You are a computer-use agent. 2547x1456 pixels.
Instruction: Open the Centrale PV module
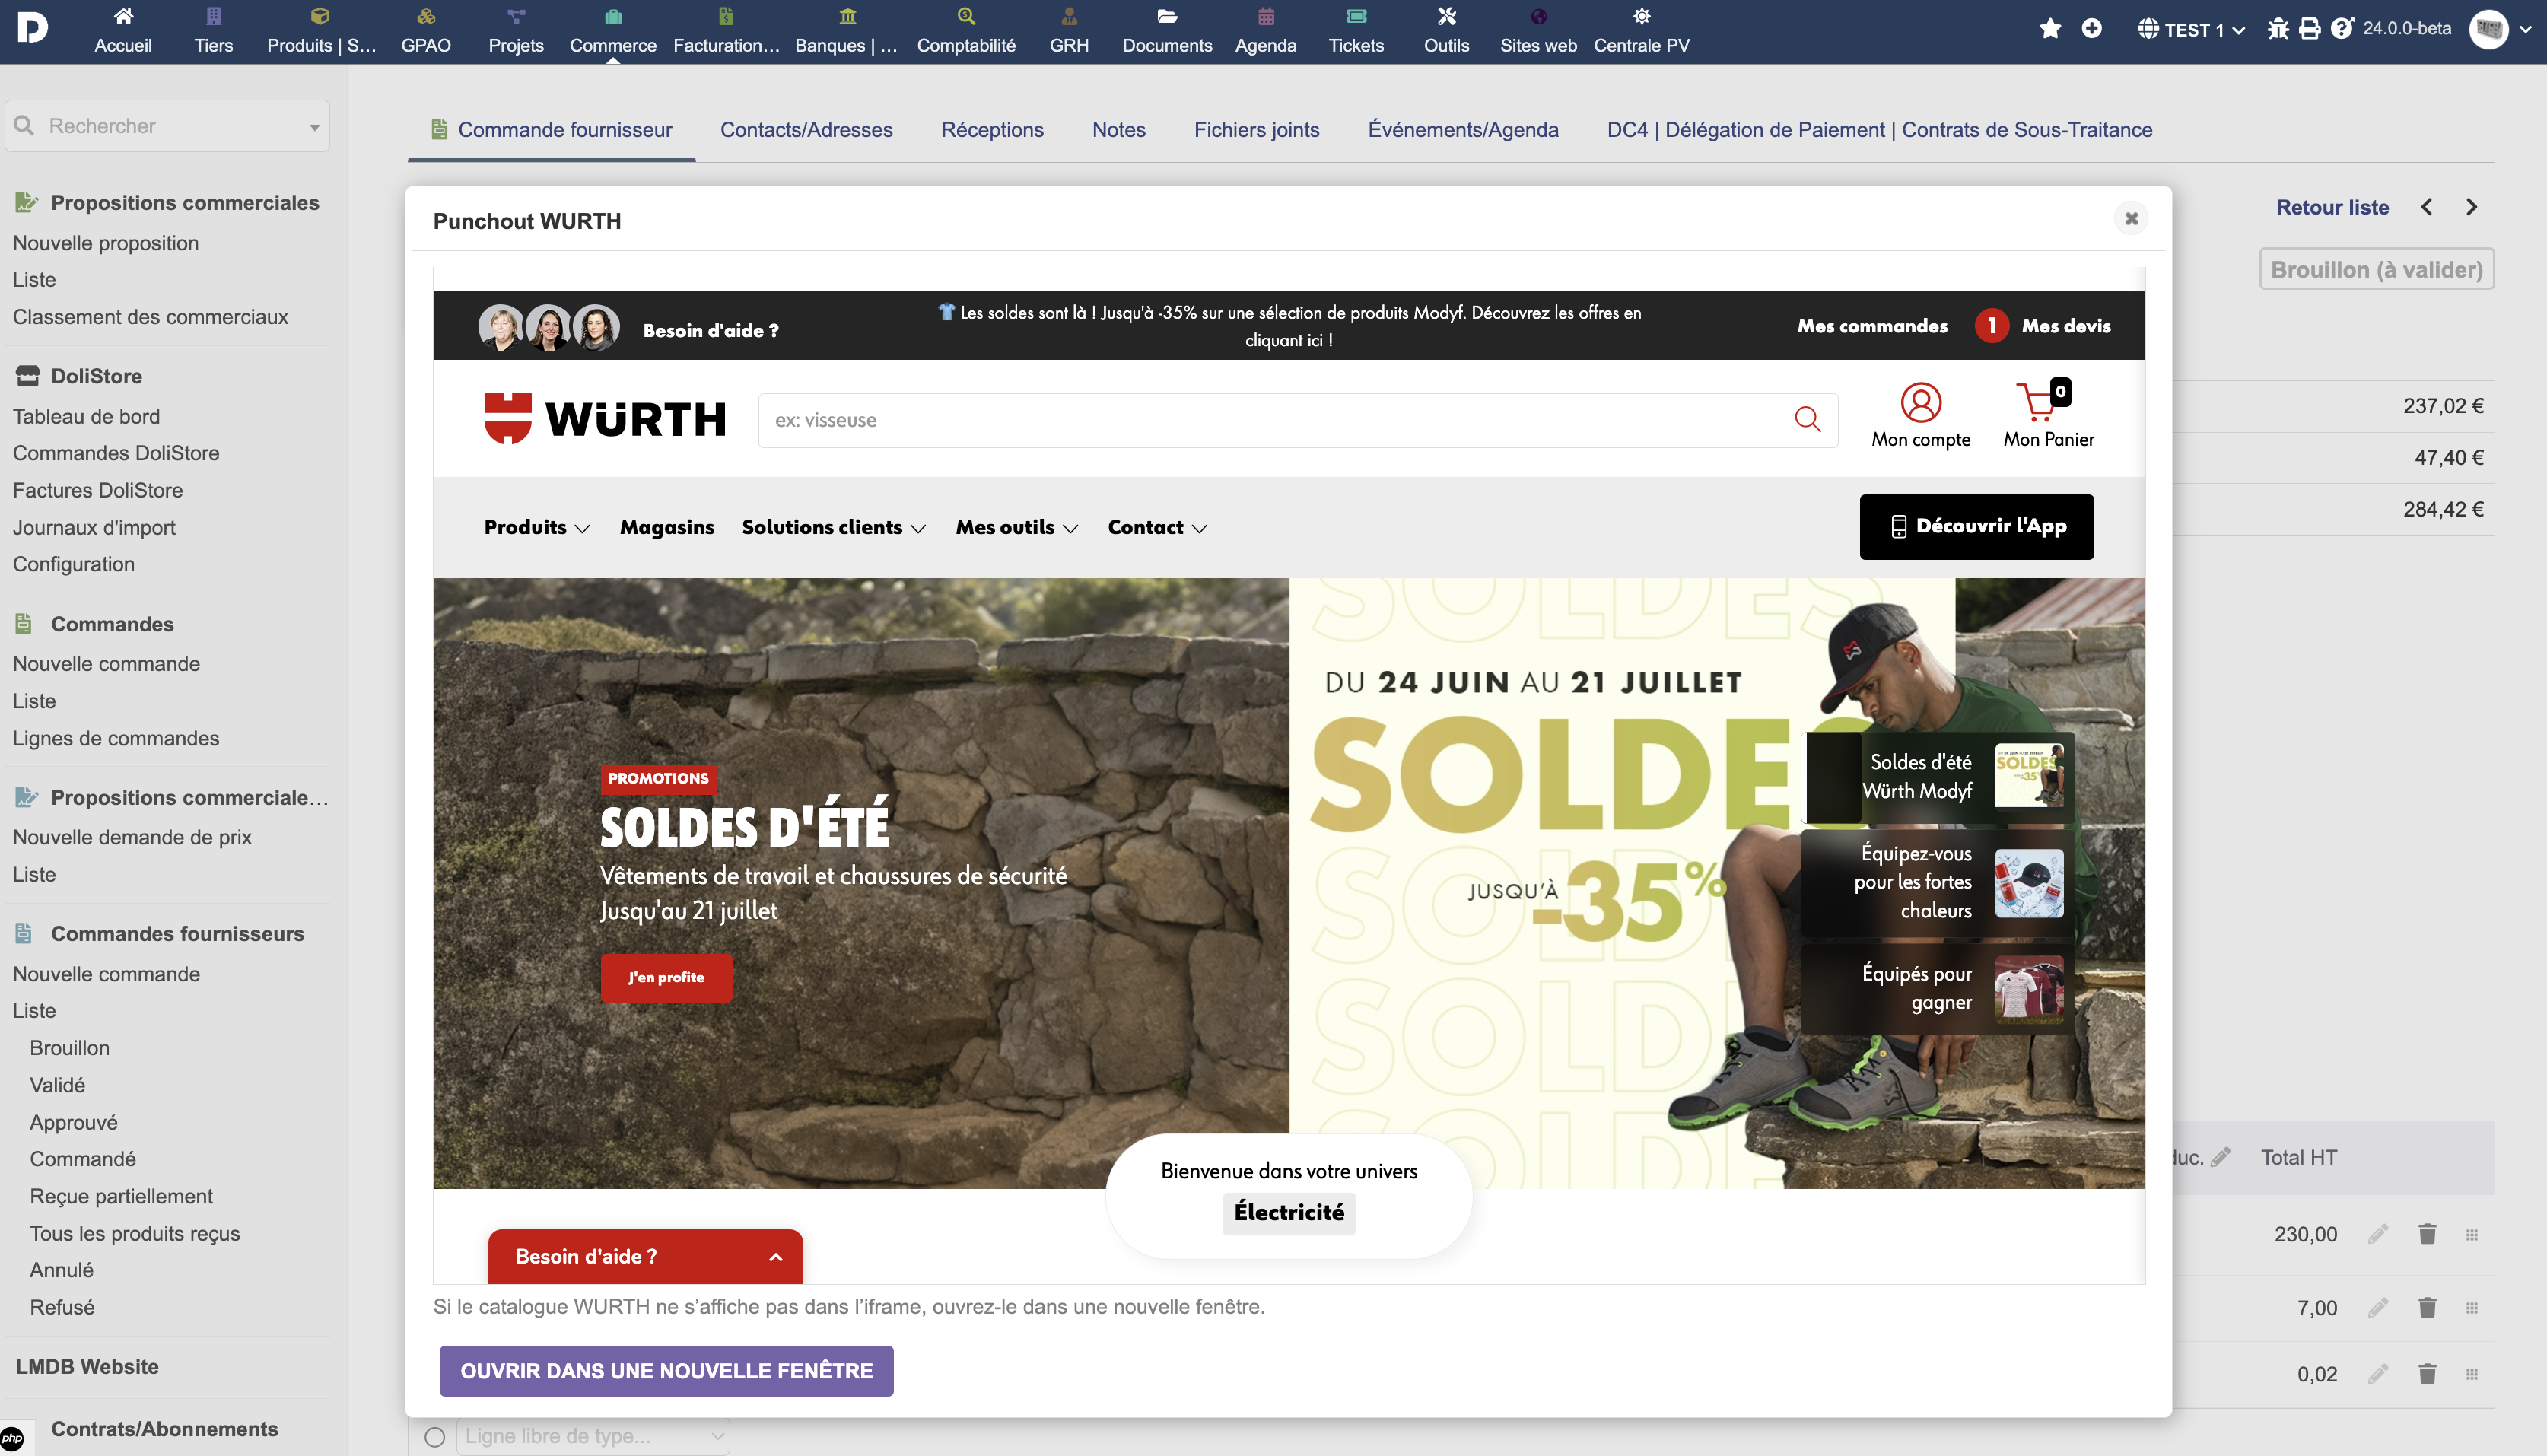[1641, 31]
